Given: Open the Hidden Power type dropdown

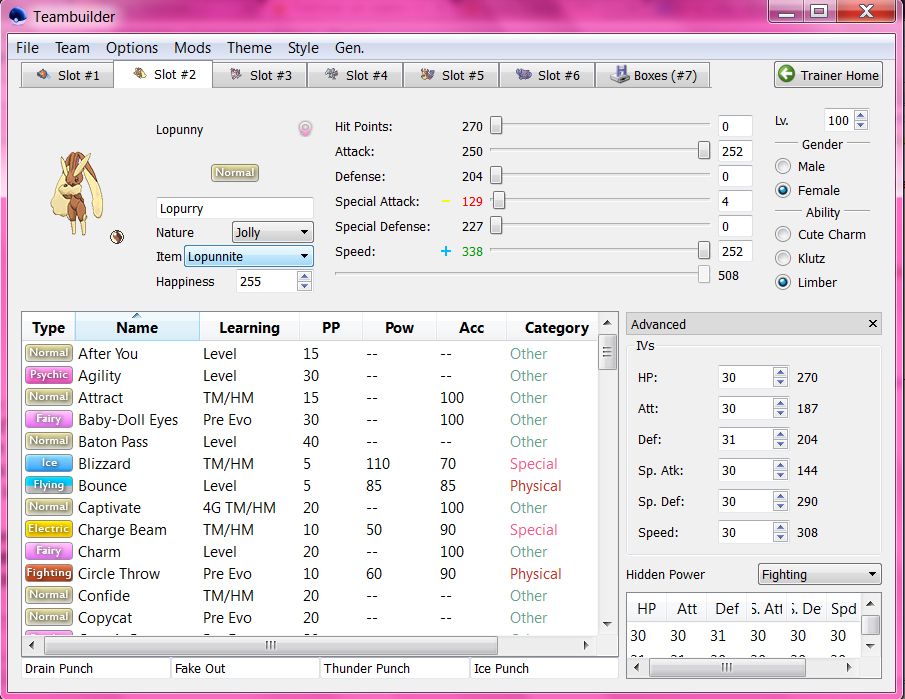Looking at the screenshot, I should (819, 574).
